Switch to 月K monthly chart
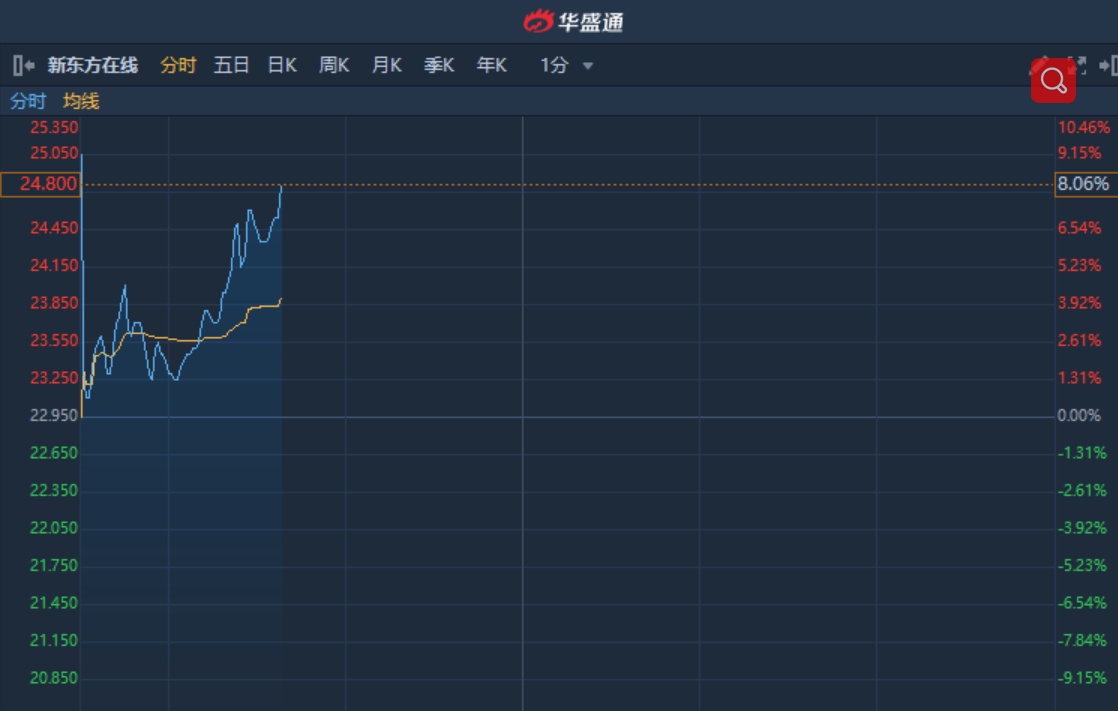 [x=386, y=66]
